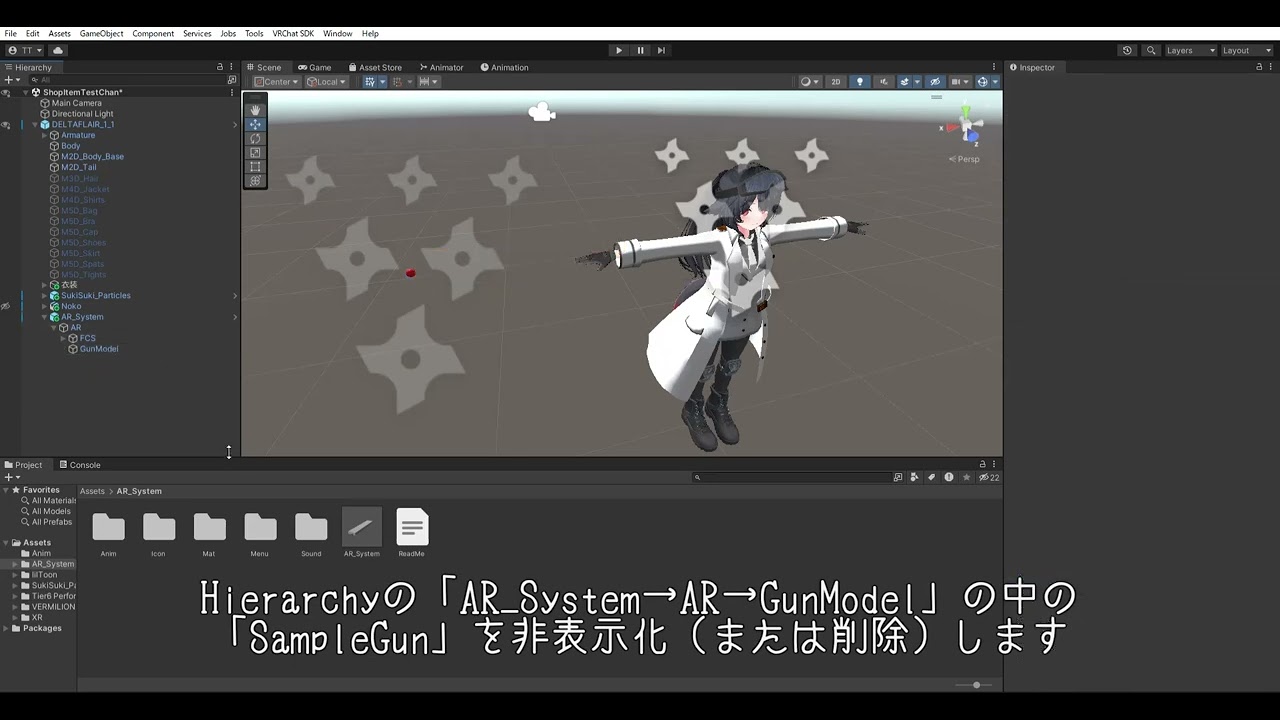This screenshot has width=1280, height=720.
Task: Select the Rect tool in scene toolbar
Action: point(255,166)
